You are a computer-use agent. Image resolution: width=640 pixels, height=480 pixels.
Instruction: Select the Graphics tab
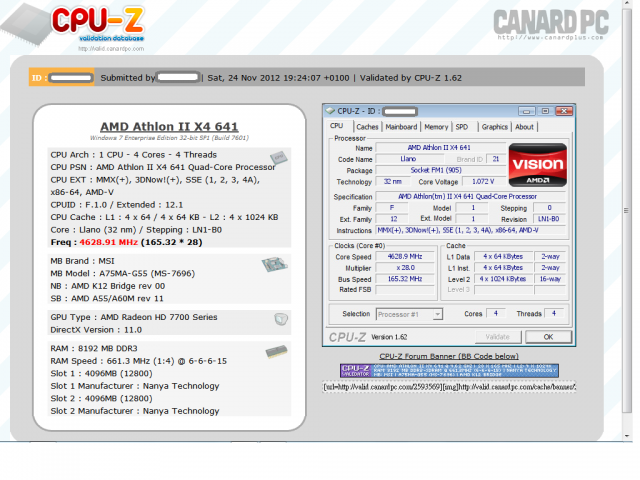[x=495, y=127]
